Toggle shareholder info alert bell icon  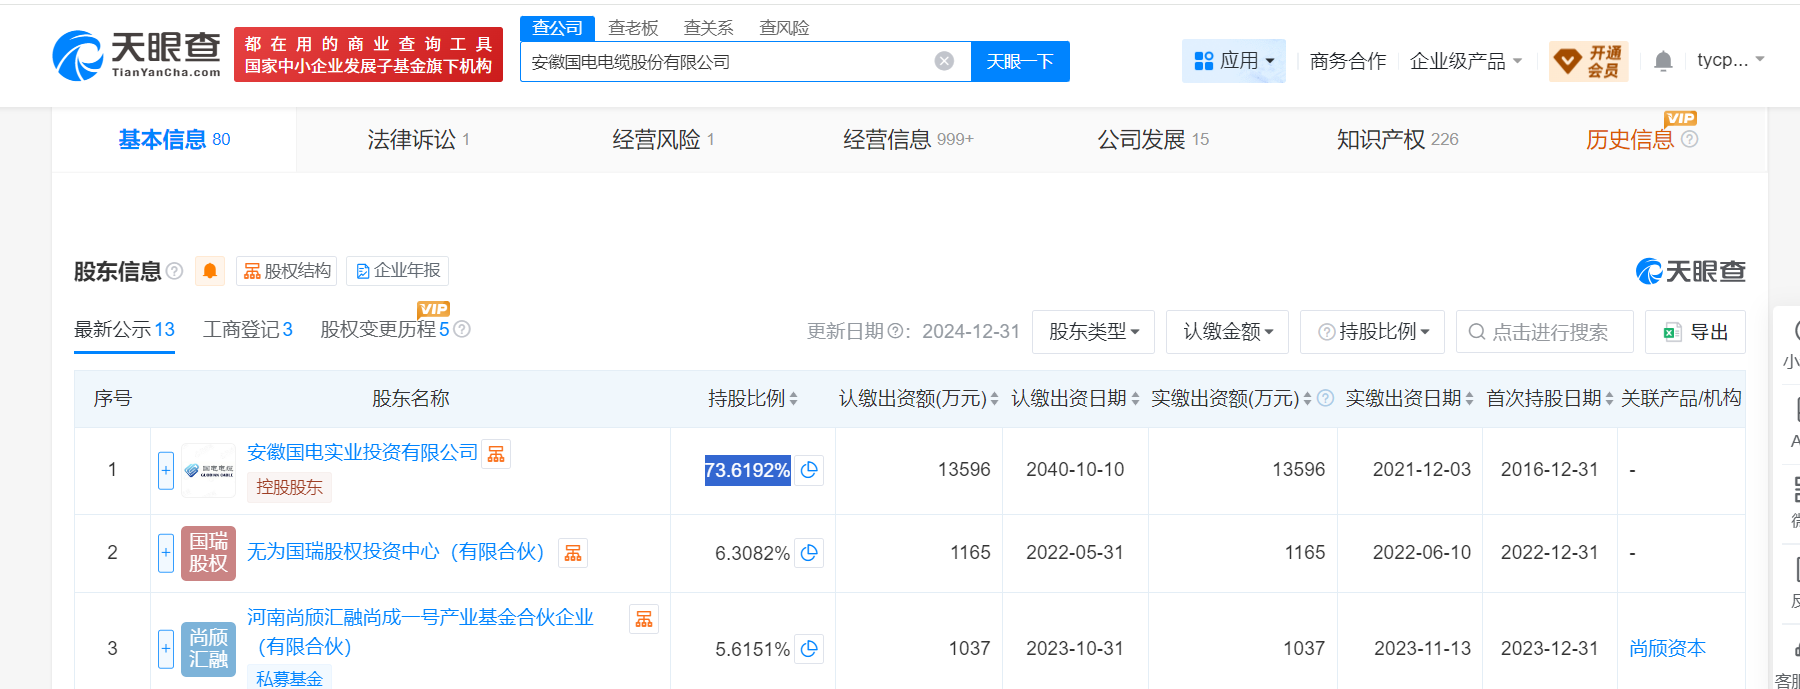pyautogui.click(x=210, y=271)
